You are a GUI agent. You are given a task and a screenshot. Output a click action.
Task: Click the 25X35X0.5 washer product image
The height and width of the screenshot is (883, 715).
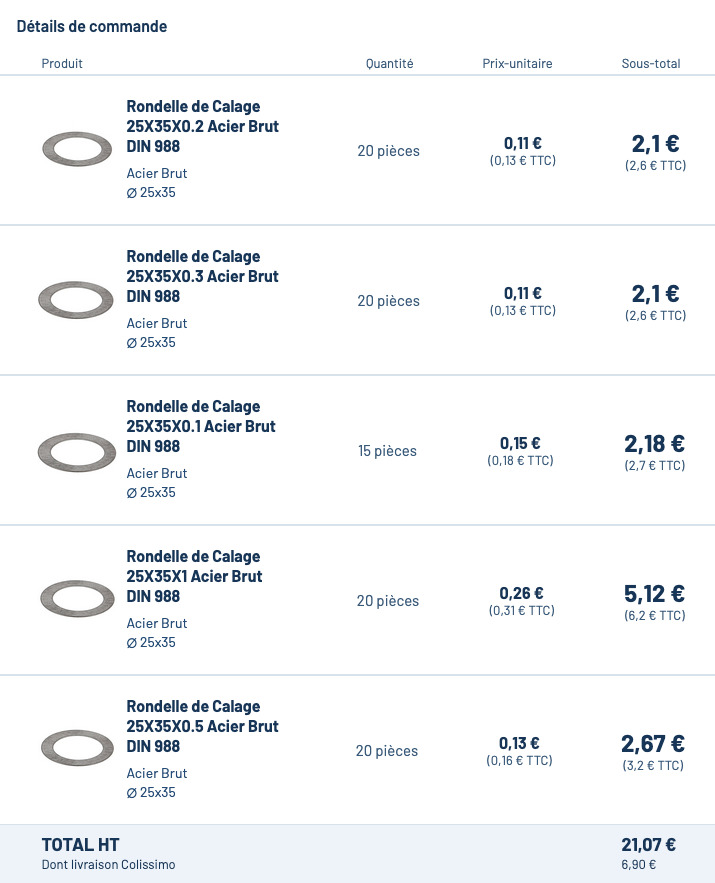click(77, 750)
